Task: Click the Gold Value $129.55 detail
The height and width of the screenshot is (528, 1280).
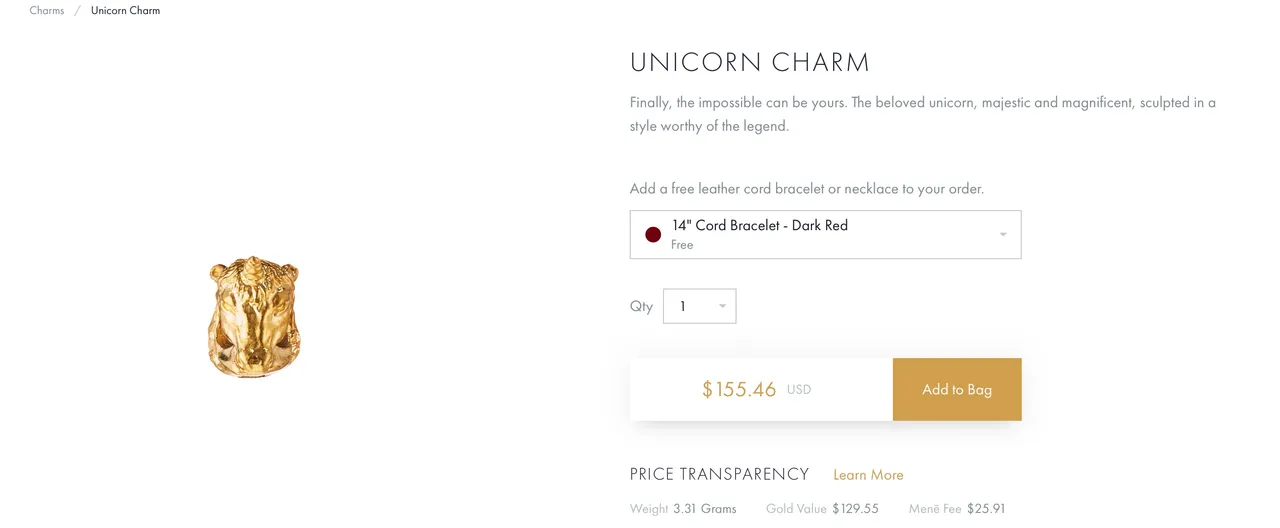Action: [x=822, y=509]
